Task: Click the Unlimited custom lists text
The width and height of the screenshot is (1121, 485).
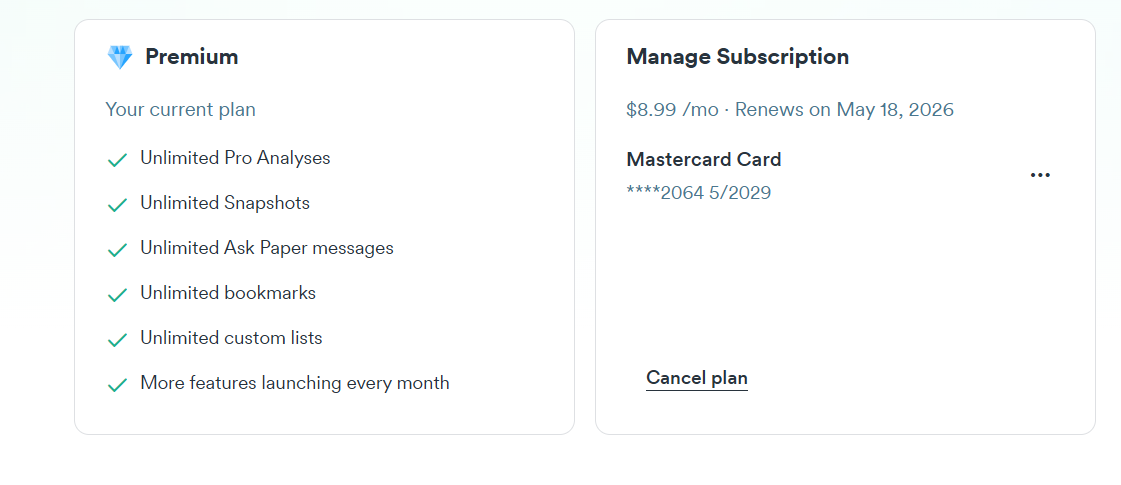Action: tap(231, 338)
